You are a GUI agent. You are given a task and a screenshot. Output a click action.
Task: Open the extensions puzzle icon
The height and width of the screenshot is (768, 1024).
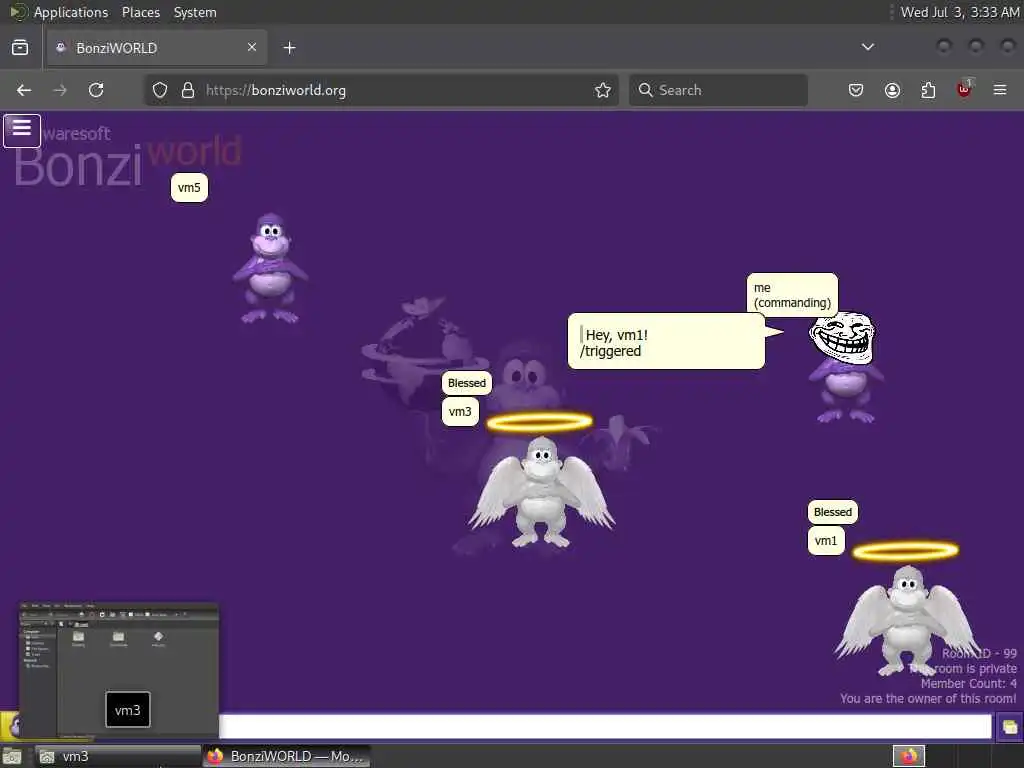(928, 90)
